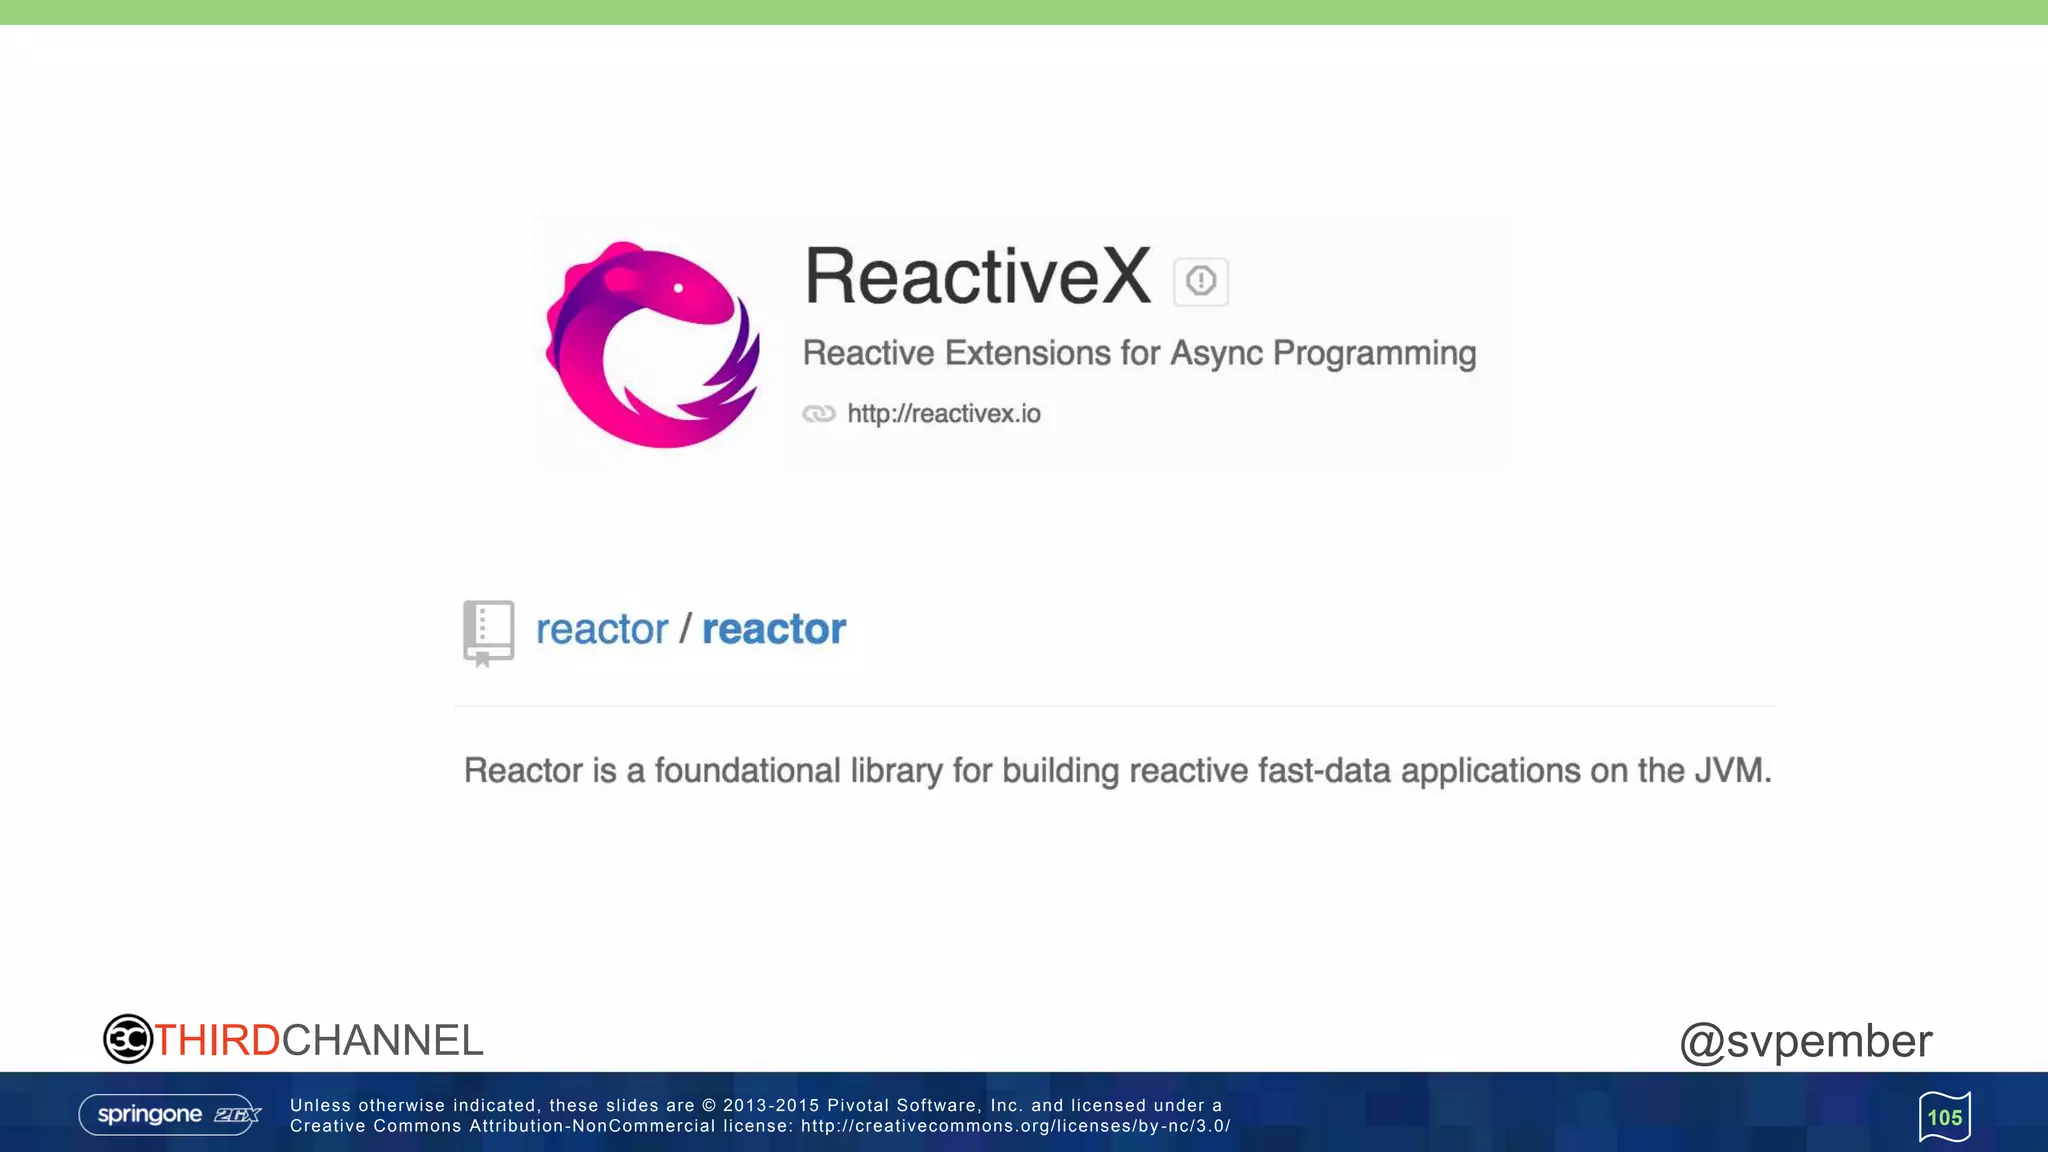Click the chain link icon before URL

[818, 414]
